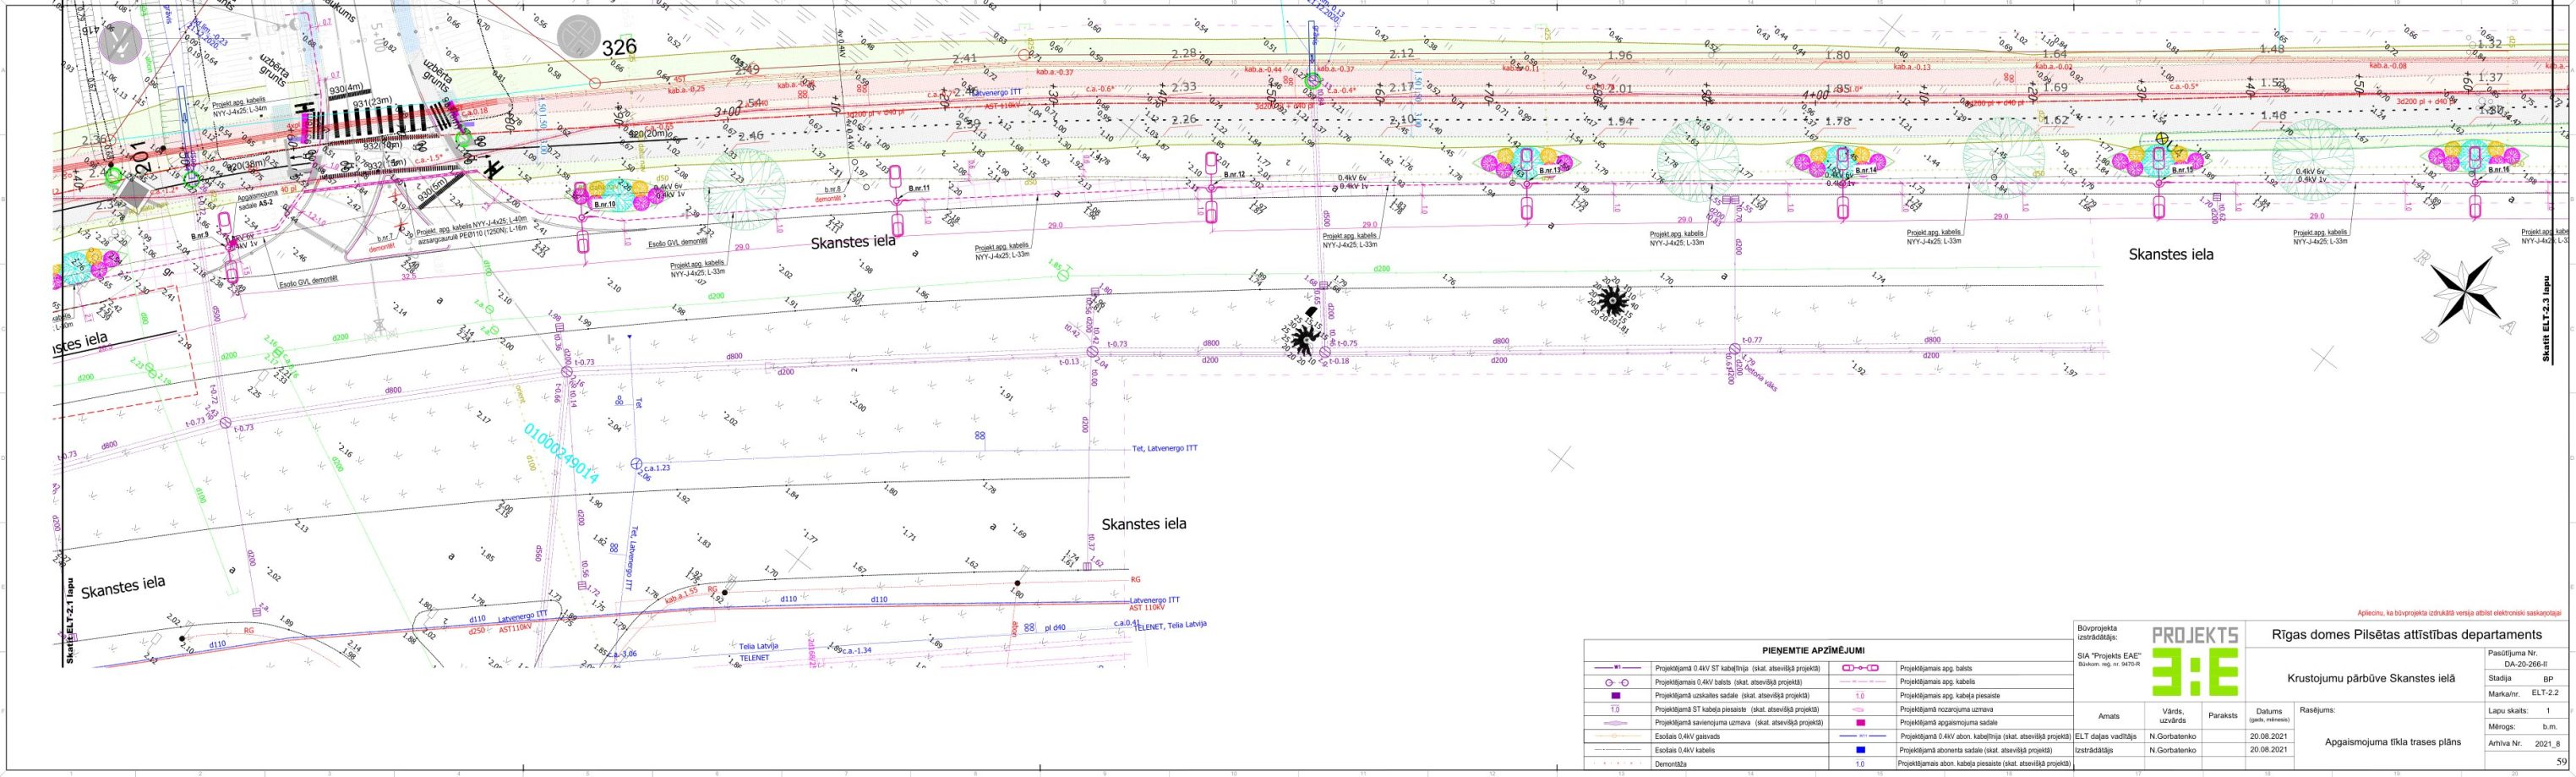Click the 'b.nr.8 demontēt' annotation
The image size is (2576, 777).
pos(832,193)
